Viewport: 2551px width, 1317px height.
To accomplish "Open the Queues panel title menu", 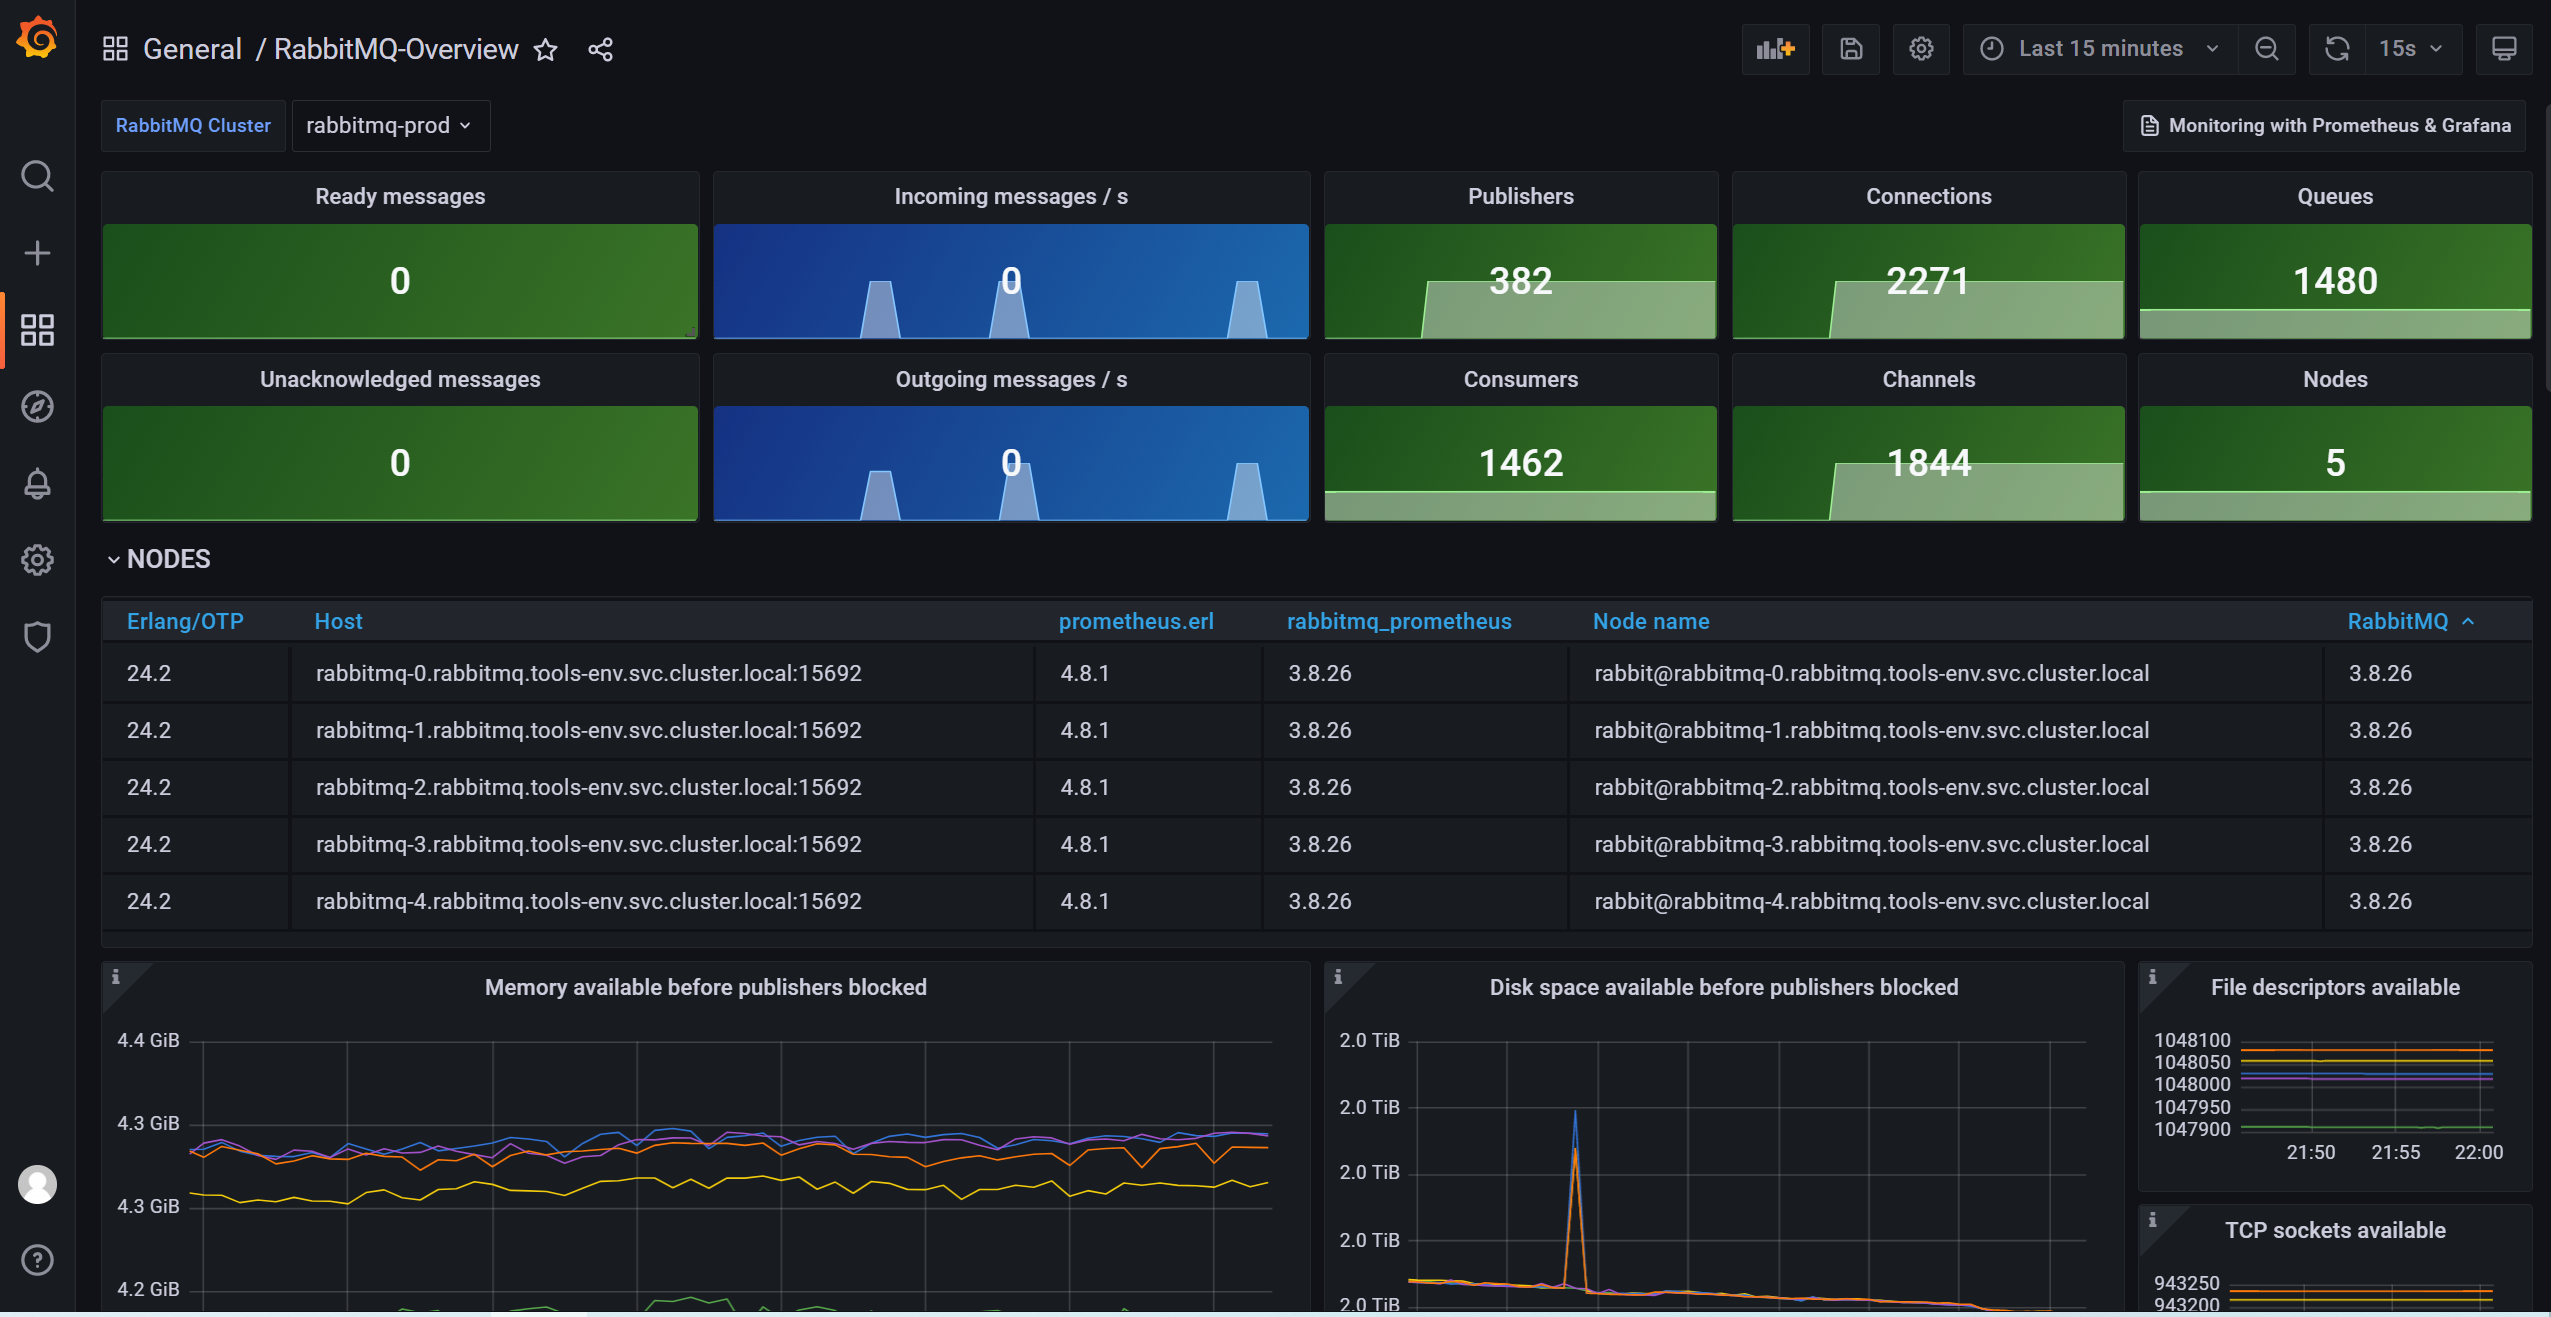I will 2335,196.
